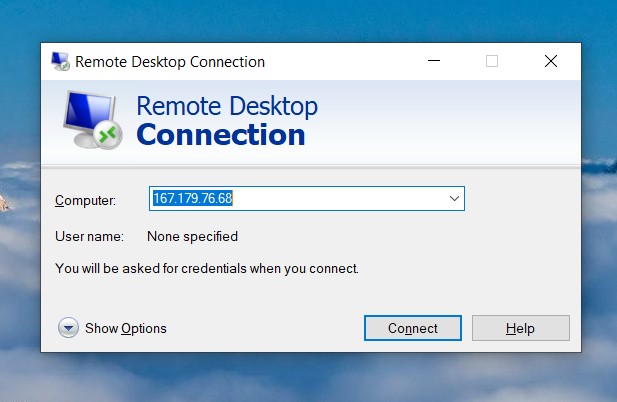Click the User name: label
The height and width of the screenshot is (402, 617).
[x=89, y=236]
